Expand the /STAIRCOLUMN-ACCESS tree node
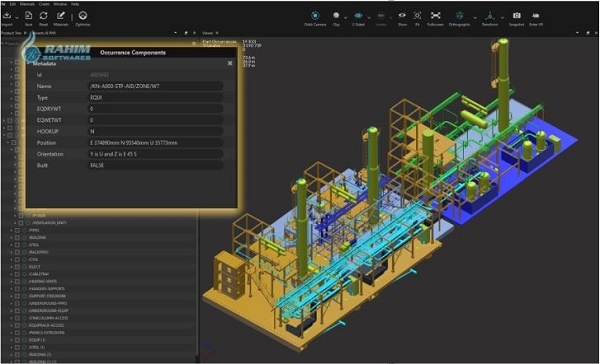The width and height of the screenshot is (600, 364). [11, 318]
